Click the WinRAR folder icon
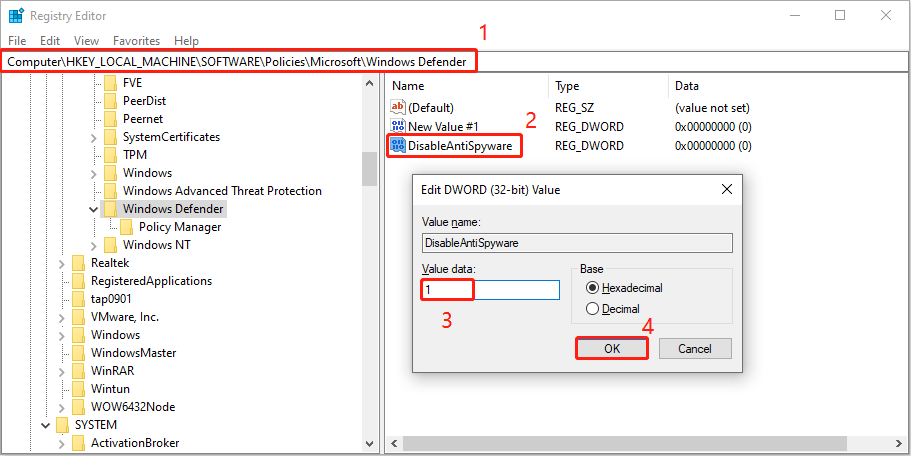Screen dimensions: 911x456 78,371
